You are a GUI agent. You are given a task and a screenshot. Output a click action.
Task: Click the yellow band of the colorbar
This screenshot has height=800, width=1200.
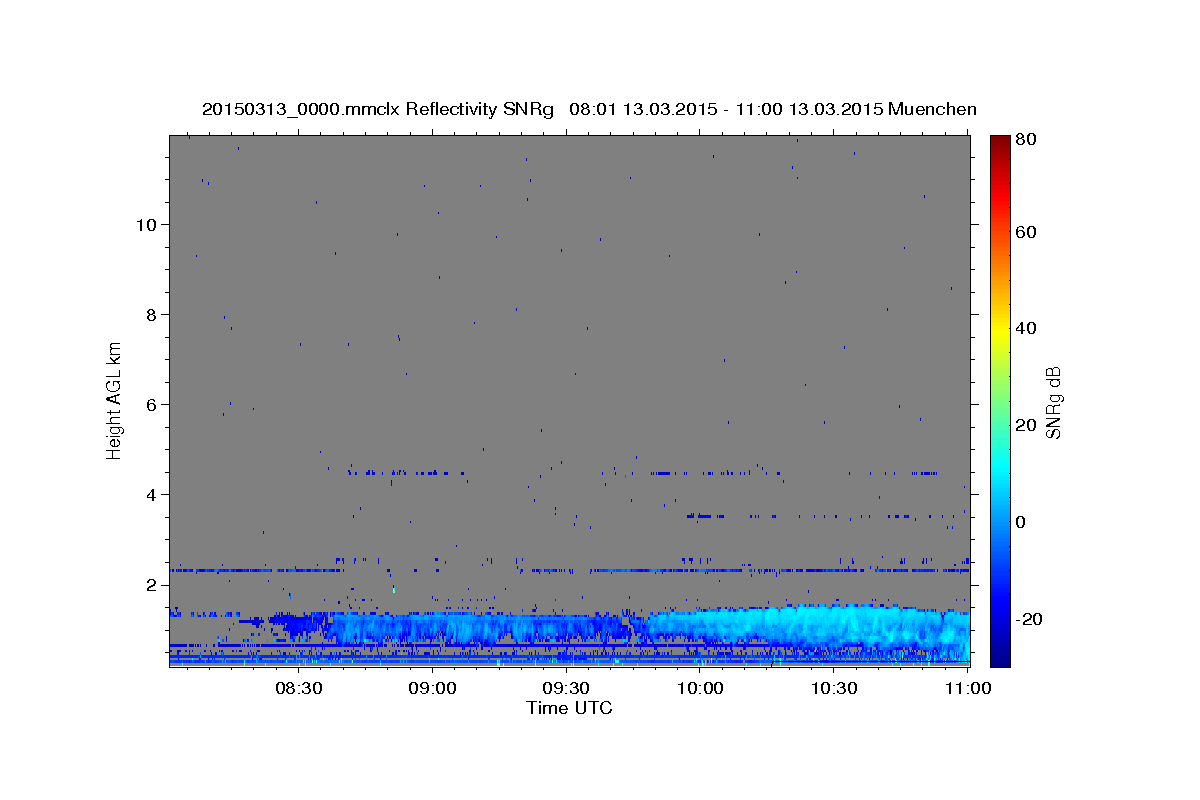click(x=999, y=328)
